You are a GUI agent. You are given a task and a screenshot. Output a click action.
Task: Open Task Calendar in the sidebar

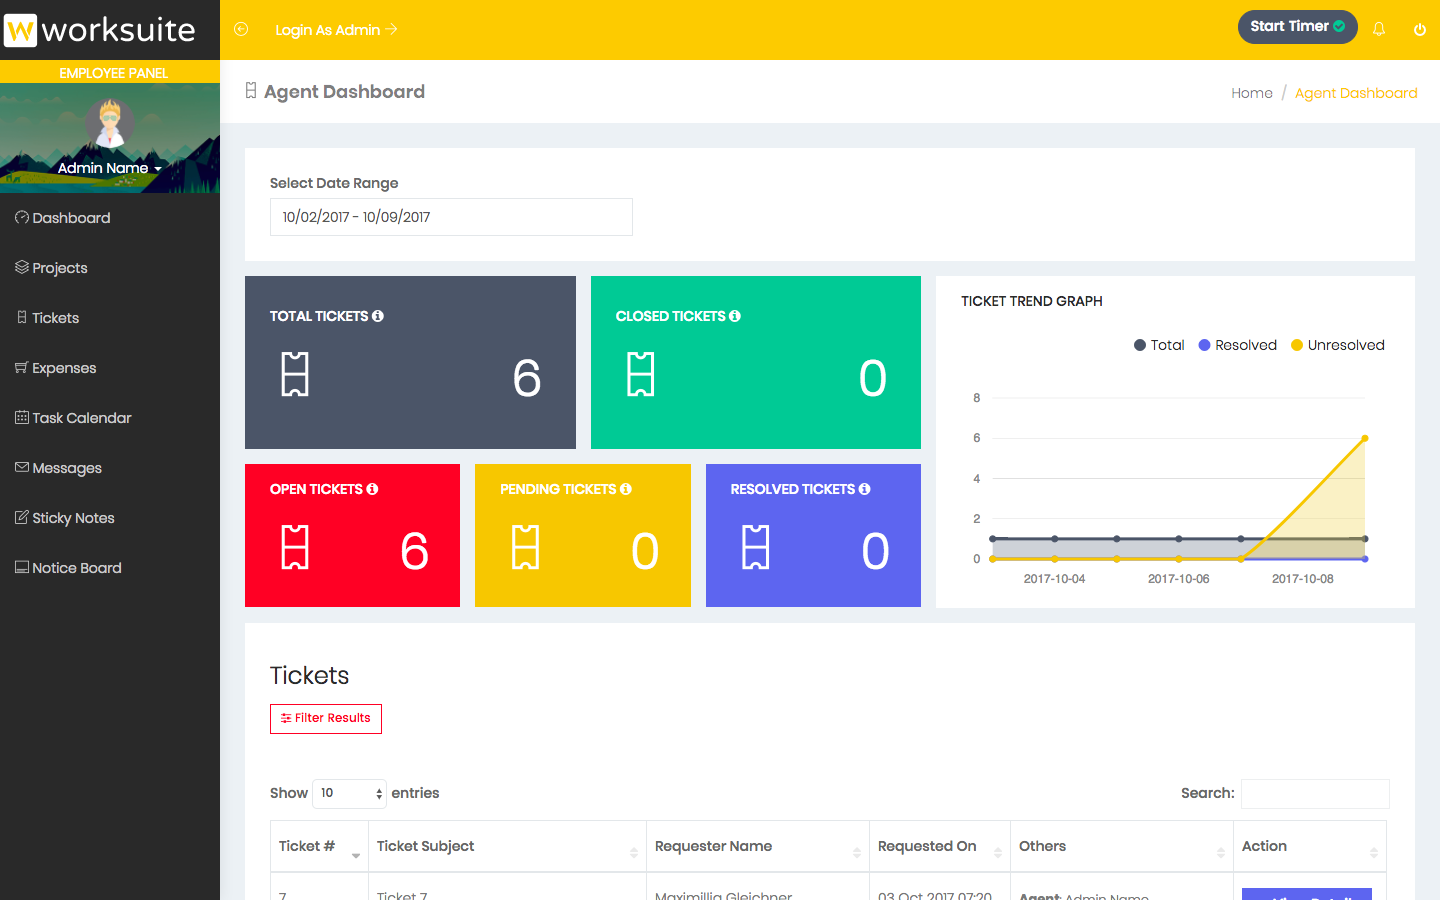click(x=81, y=418)
